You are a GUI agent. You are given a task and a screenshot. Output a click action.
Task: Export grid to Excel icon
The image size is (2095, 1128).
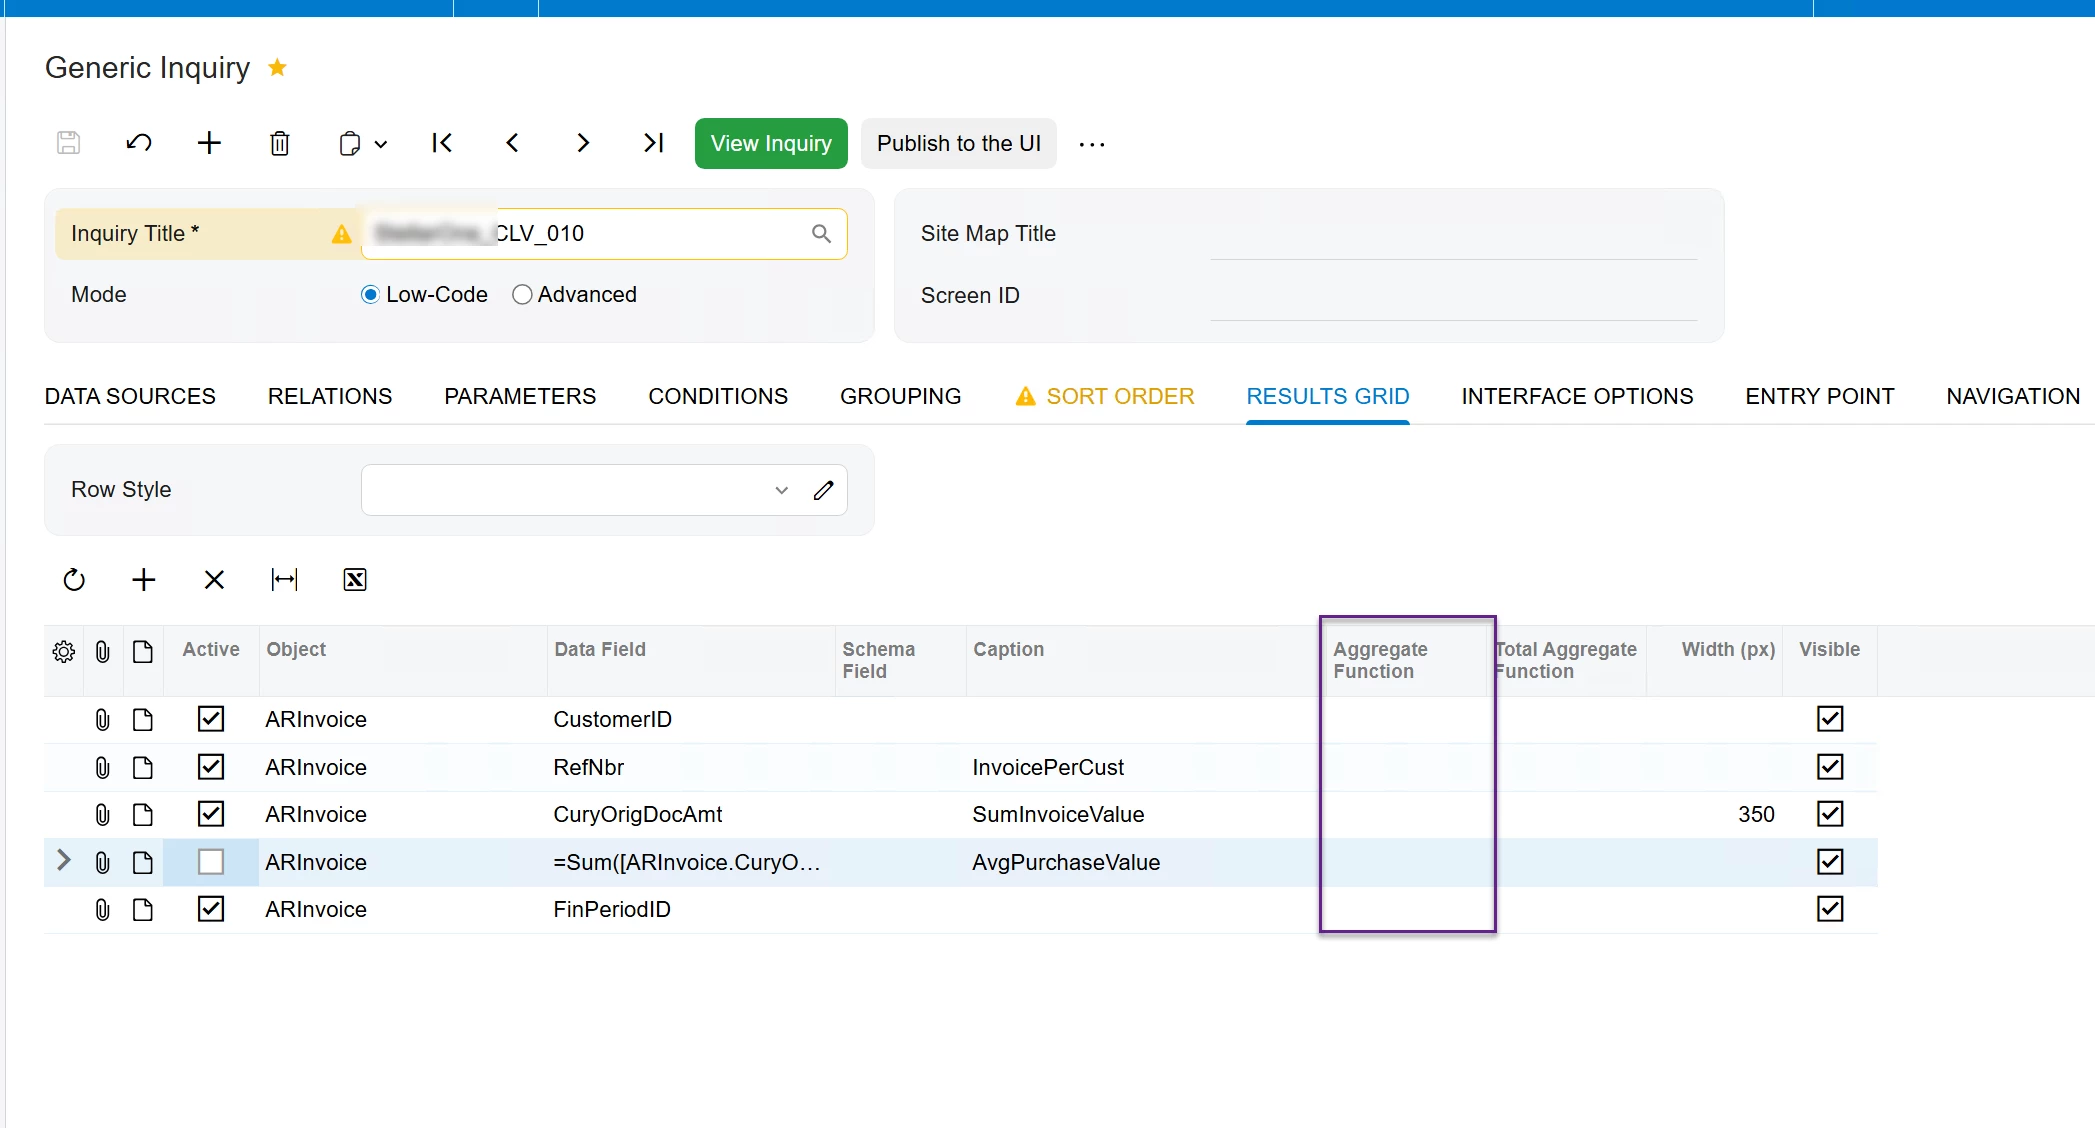[x=355, y=580]
